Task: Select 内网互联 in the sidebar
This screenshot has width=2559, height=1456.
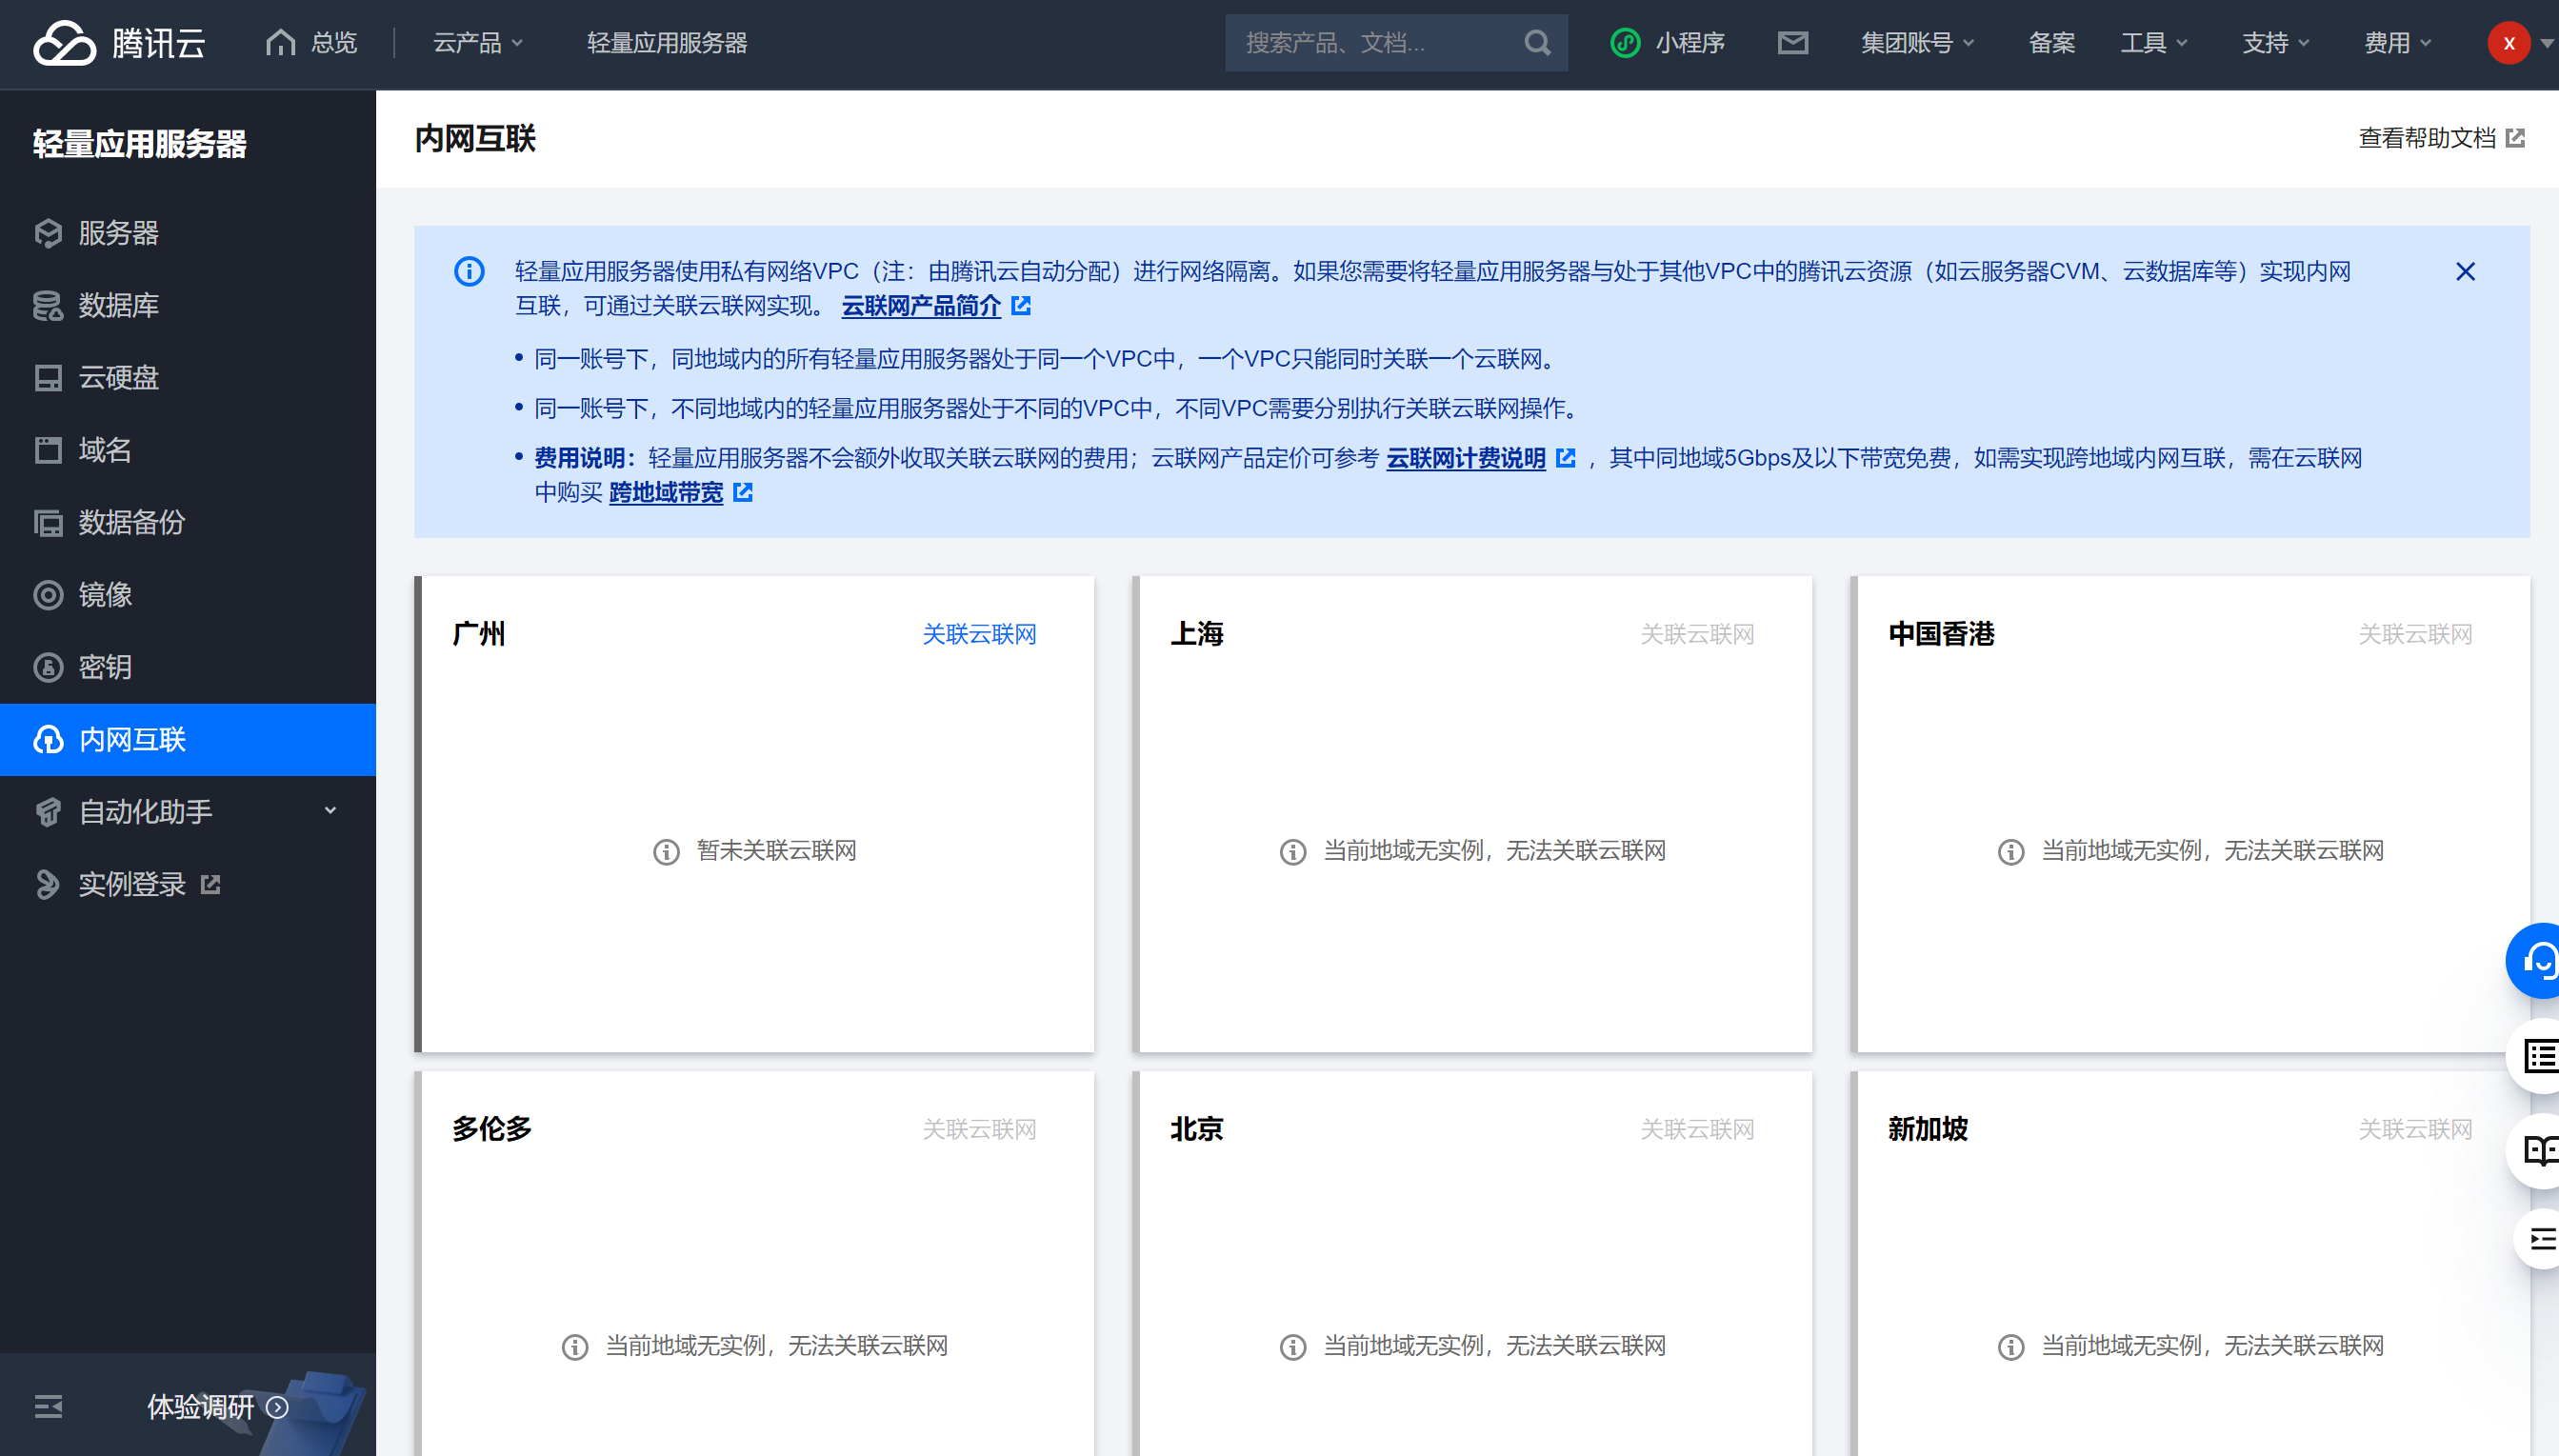Action: click(188, 740)
